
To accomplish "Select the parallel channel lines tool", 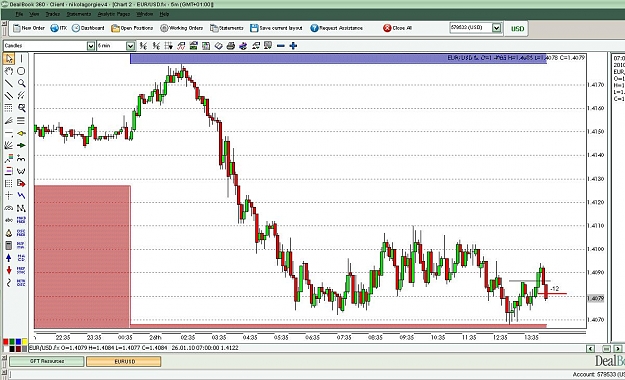I will click(9, 96).
